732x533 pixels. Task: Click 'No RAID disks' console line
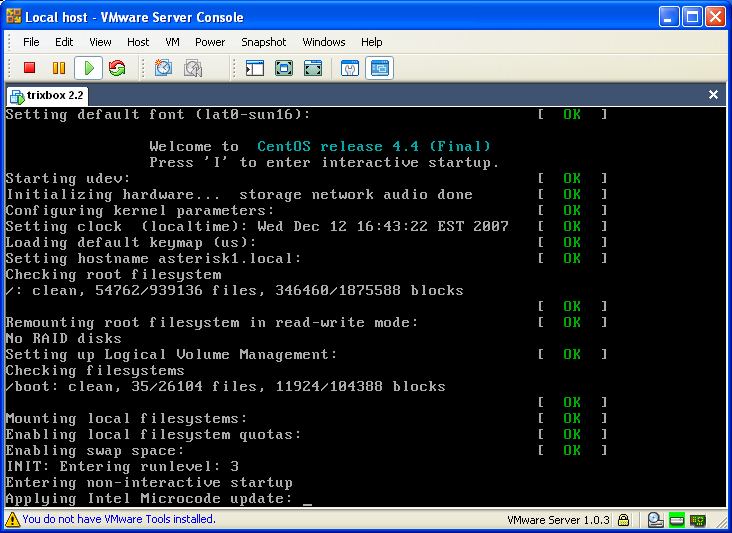(63, 338)
